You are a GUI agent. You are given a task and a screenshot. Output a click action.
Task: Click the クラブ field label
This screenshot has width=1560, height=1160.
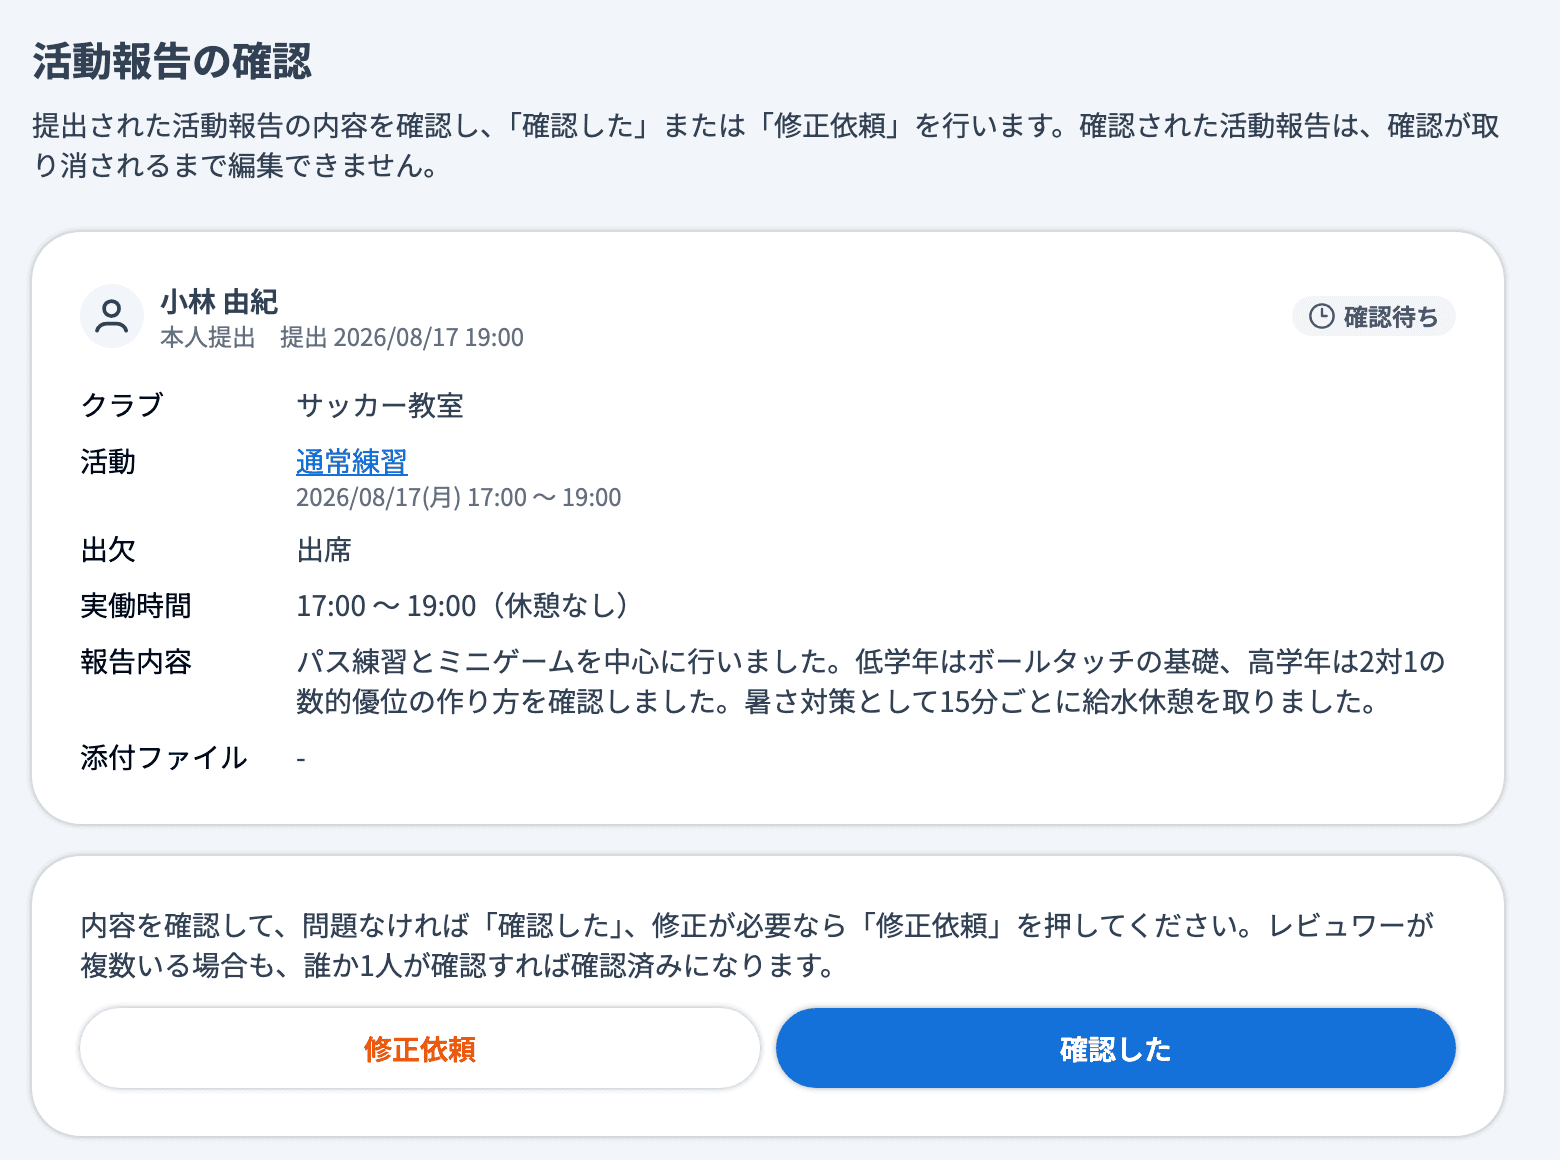click(x=122, y=406)
